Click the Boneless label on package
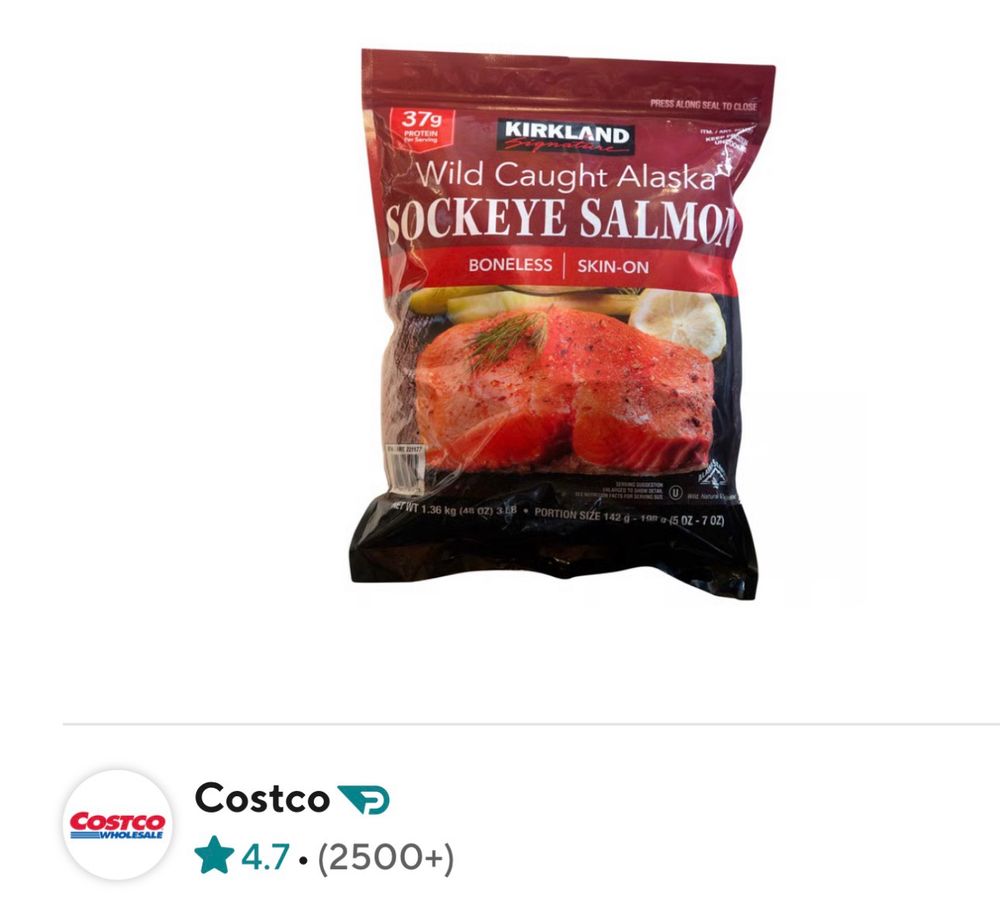Viewport: 1000px width, 919px height. point(510,265)
